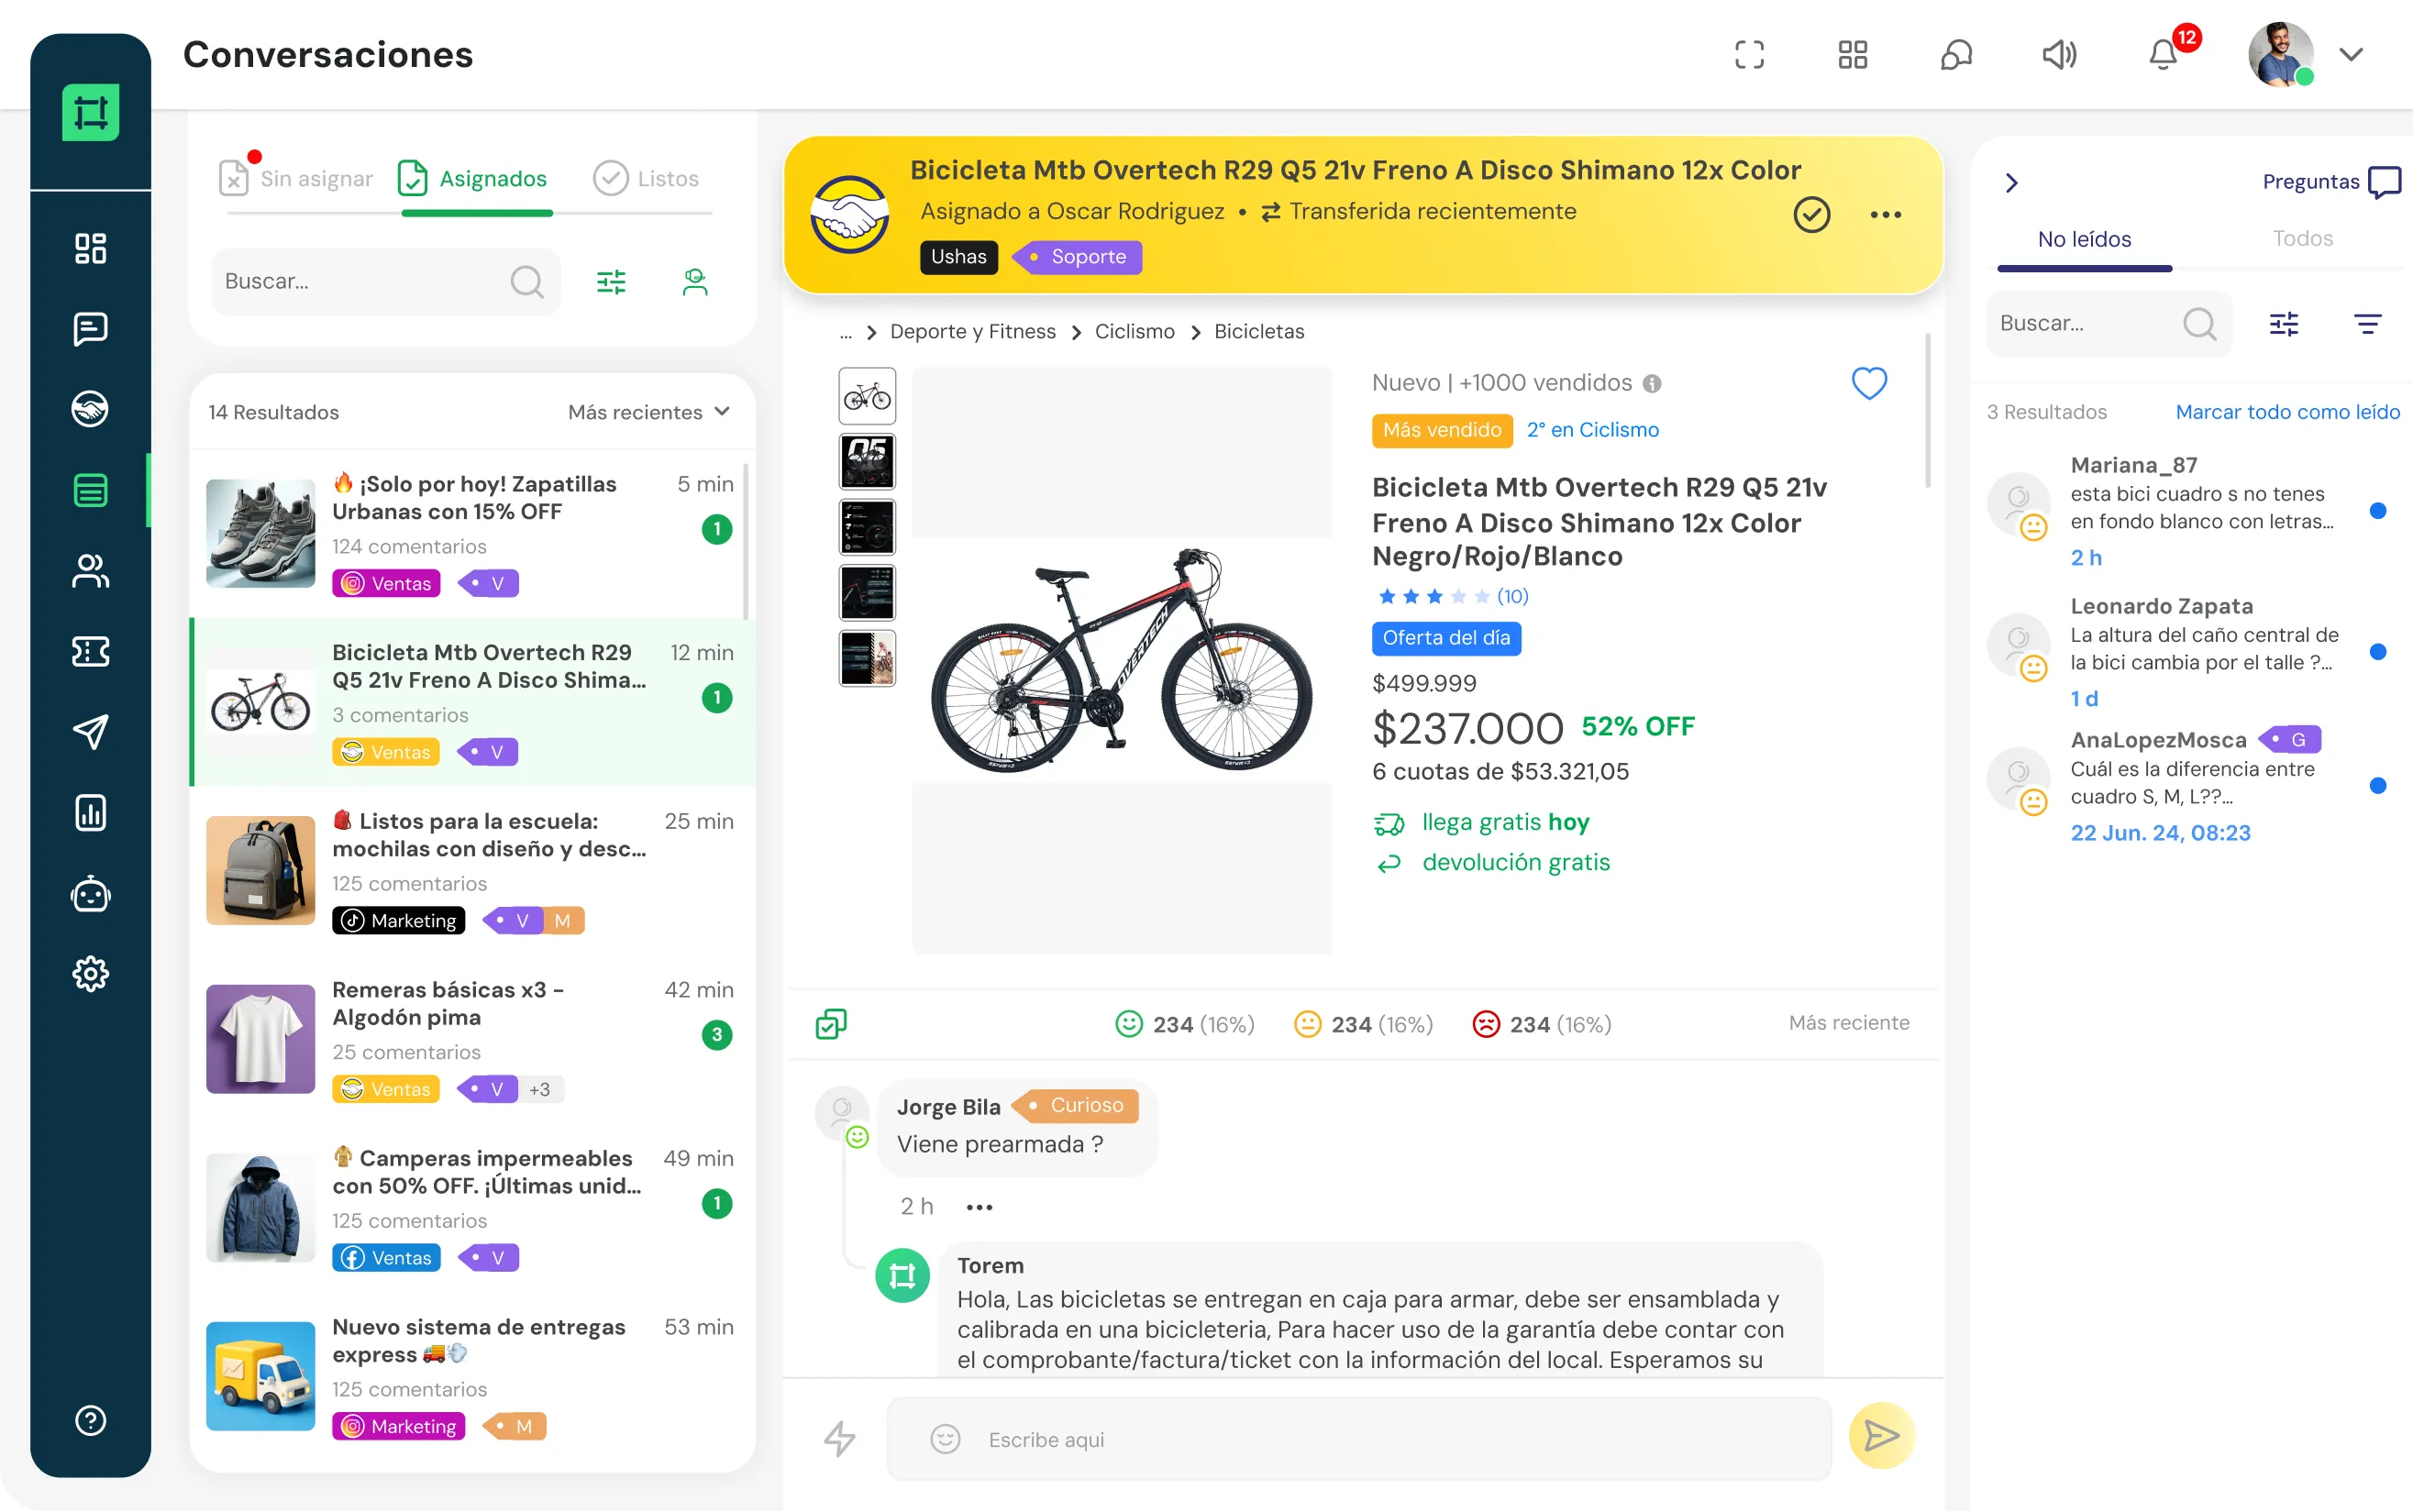
Task: Switch to the Todos tab
Action: (2303, 239)
